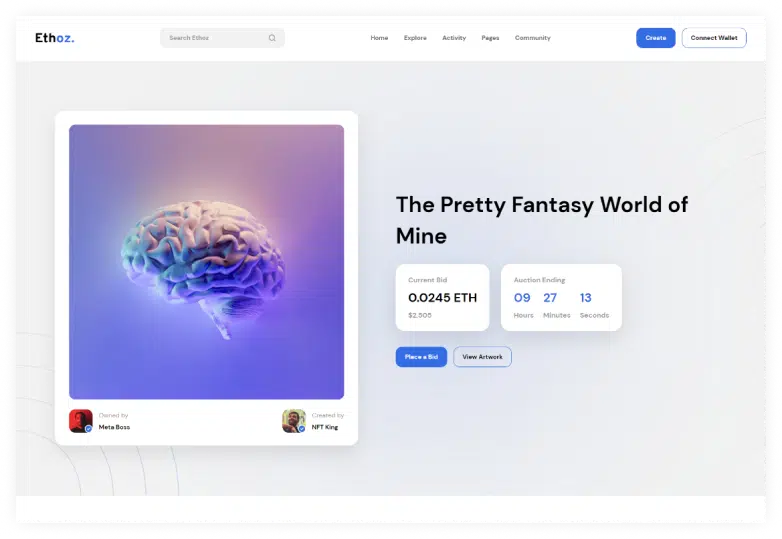782x539 pixels.
Task: Click the search magnifier icon
Action: coord(272,38)
